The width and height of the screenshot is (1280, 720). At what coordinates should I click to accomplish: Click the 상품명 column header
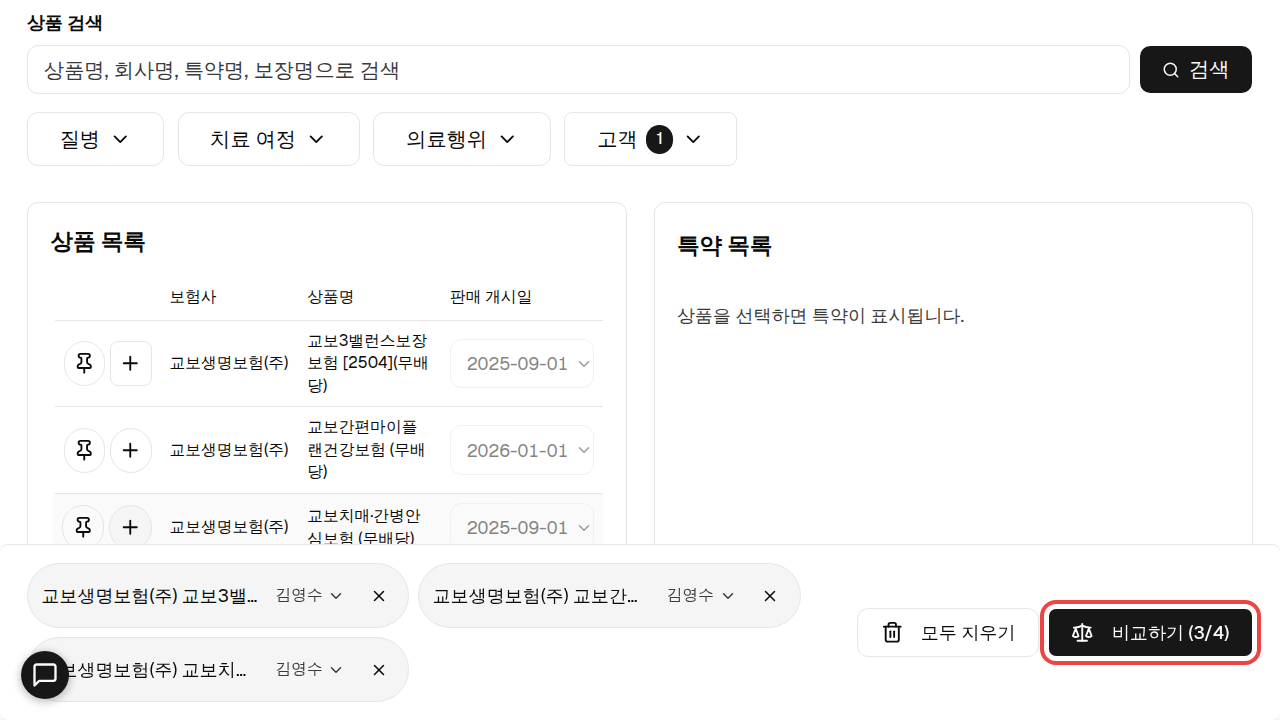331,296
